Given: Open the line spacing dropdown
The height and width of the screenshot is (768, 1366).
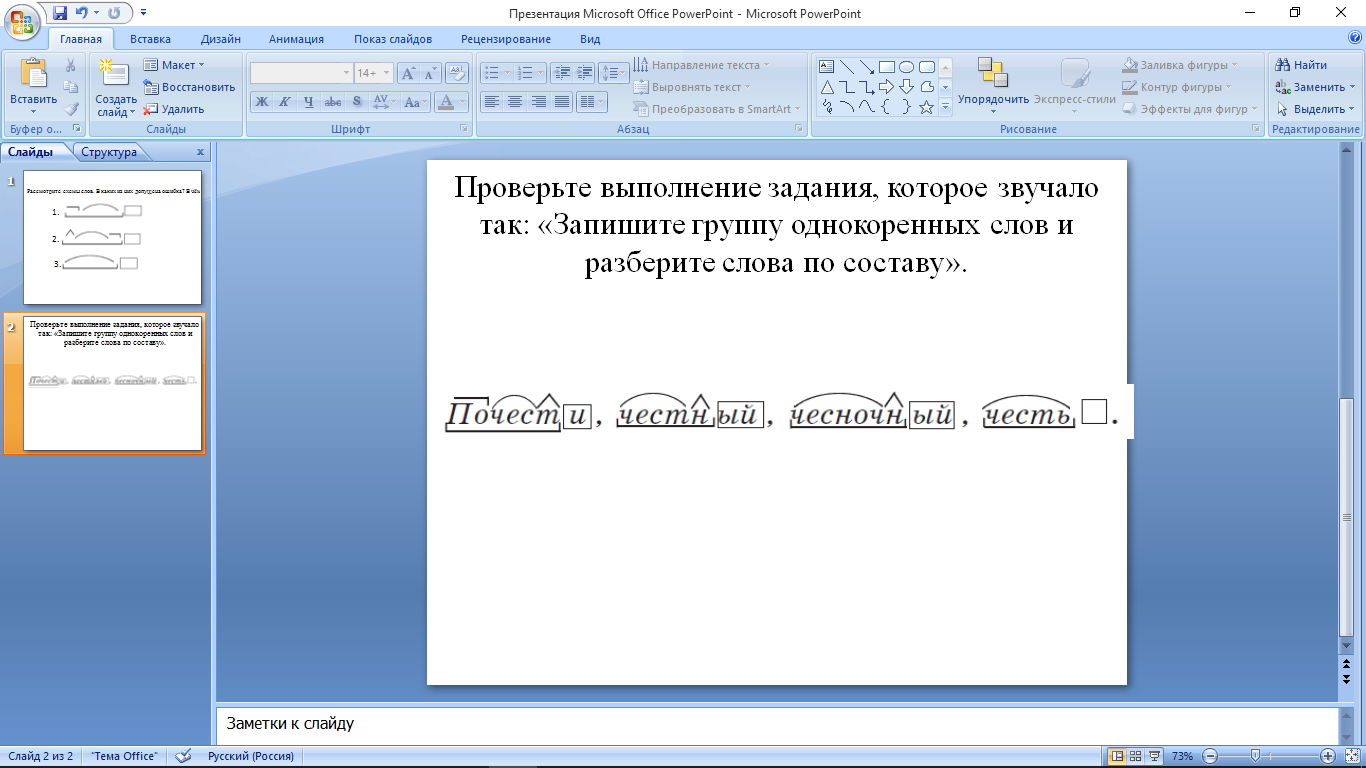Looking at the screenshot, I should 614,73.
